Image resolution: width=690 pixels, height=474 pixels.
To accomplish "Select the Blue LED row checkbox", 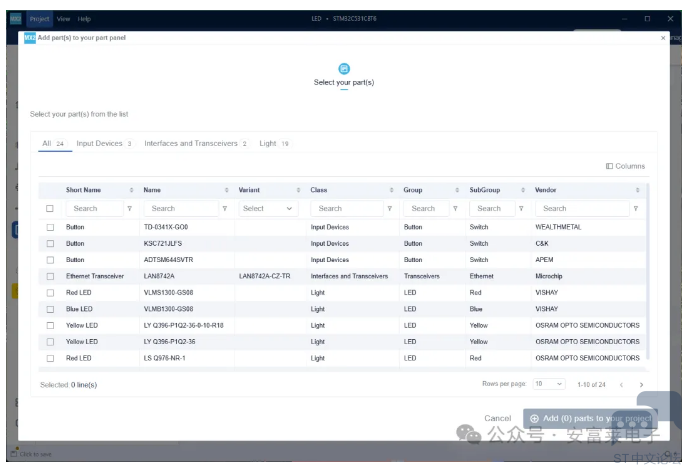I will pos(50,309).
